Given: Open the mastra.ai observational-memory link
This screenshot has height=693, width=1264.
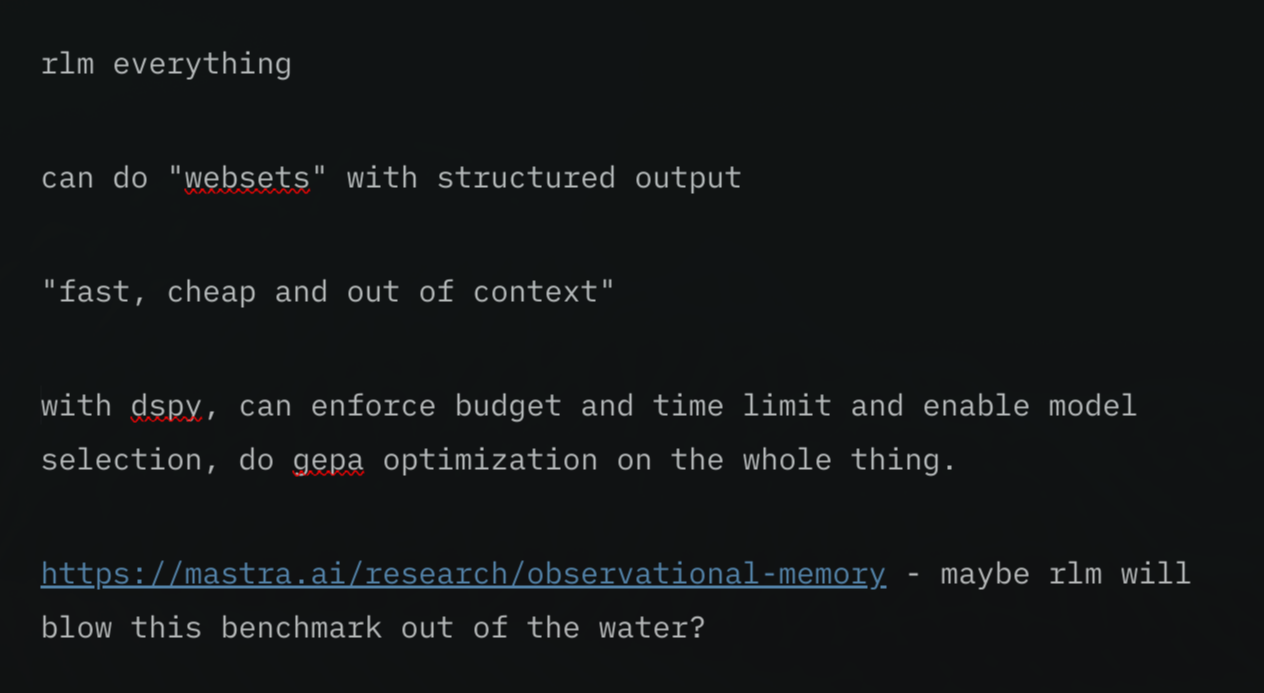Looking at the screenshot, I should point(463,574).
